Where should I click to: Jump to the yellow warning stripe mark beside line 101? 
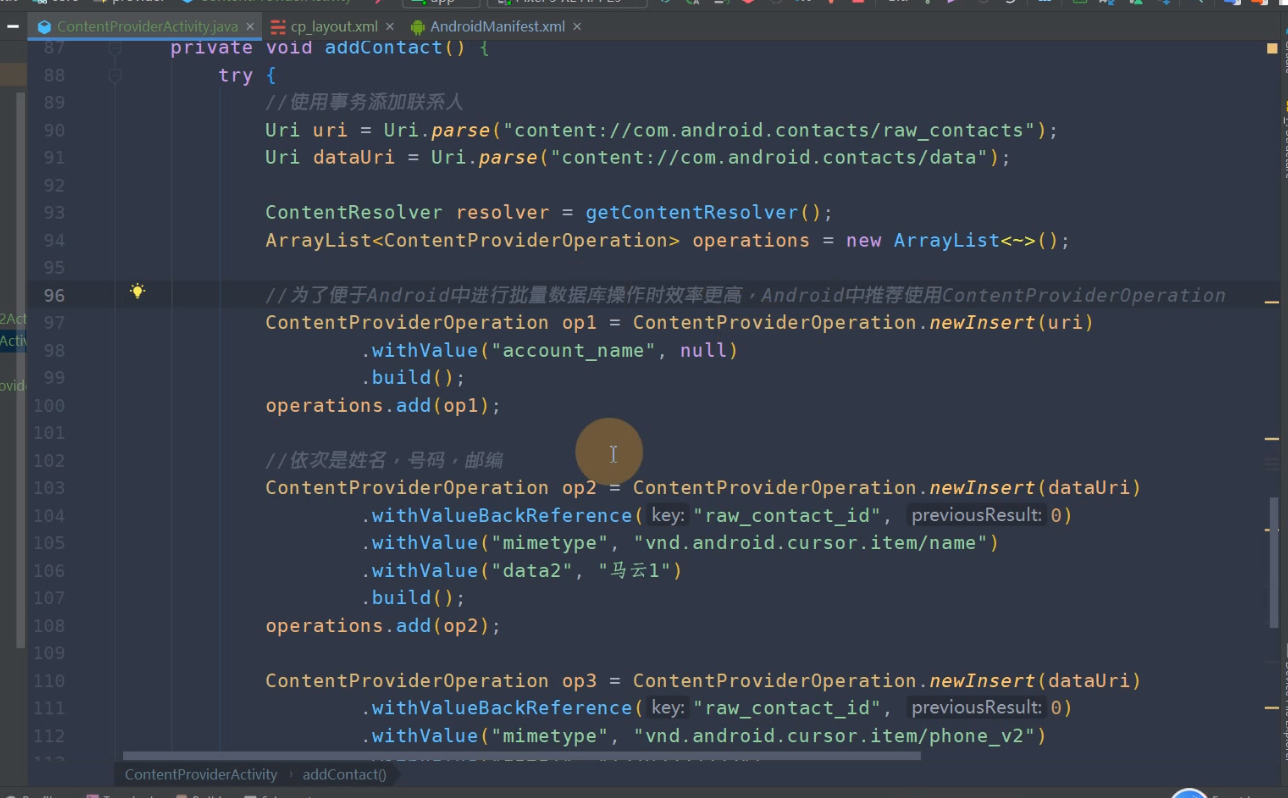pos(1272,439)
